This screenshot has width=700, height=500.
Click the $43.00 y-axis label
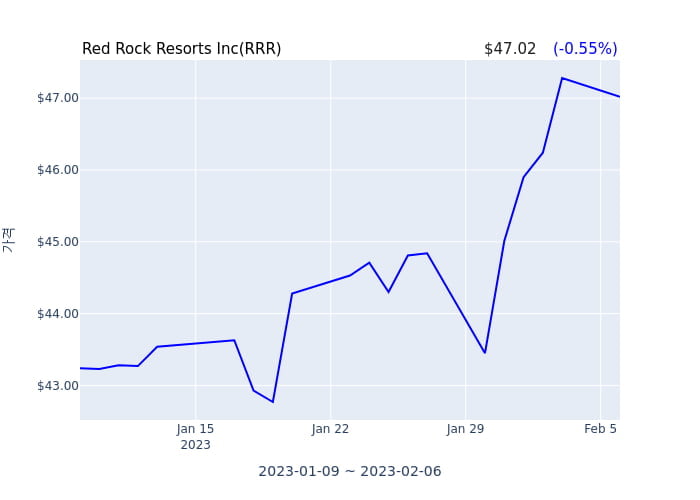[x=58, y=385]
